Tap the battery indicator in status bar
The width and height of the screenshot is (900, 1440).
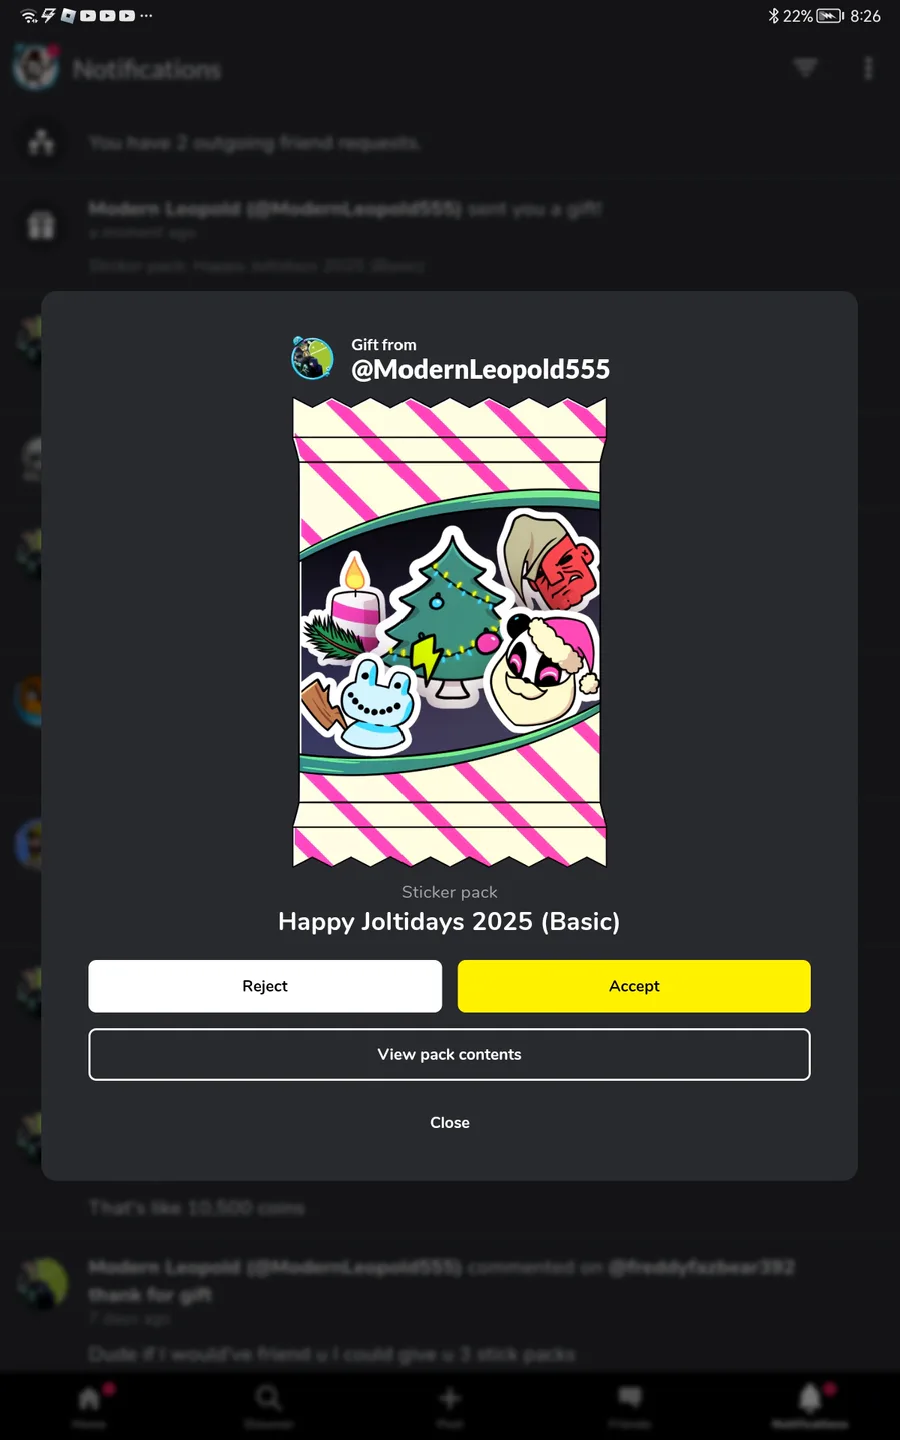point(830,16)
